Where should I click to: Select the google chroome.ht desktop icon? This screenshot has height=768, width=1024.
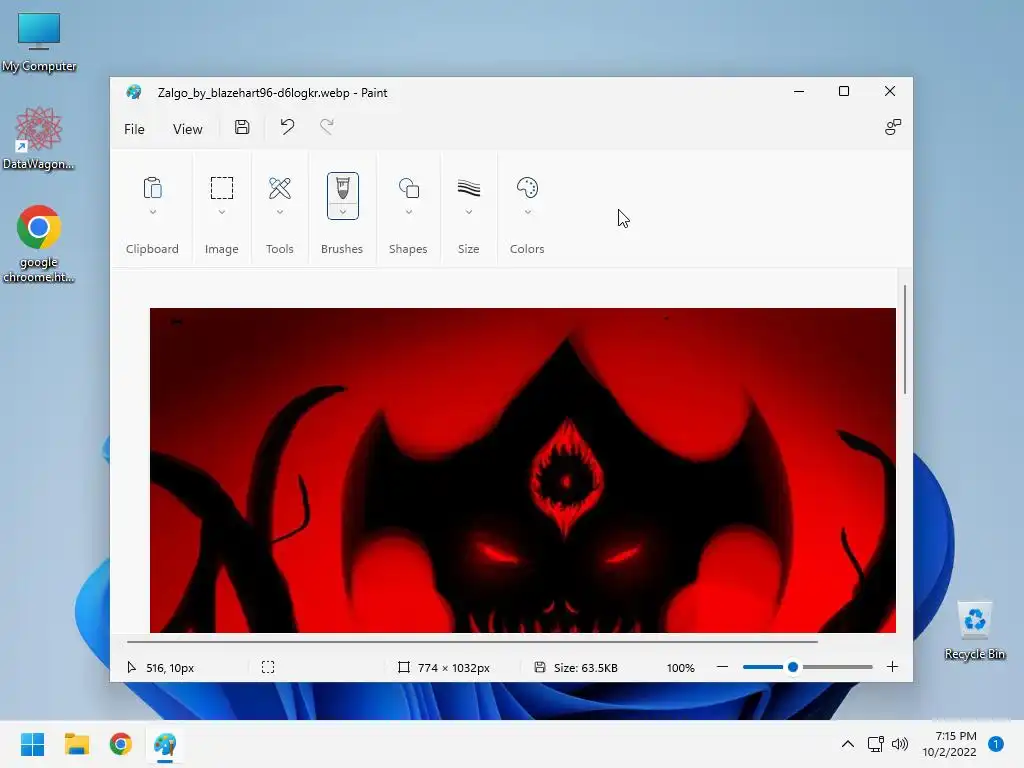[39, 244]
